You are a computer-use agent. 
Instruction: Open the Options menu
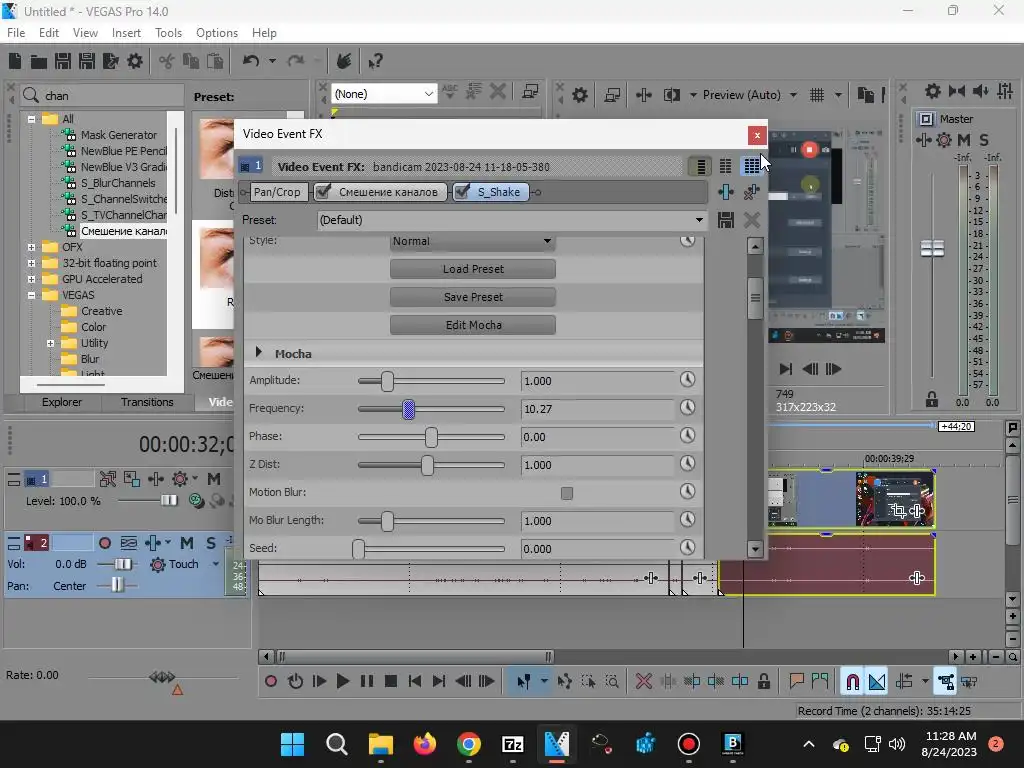(217, 33)
